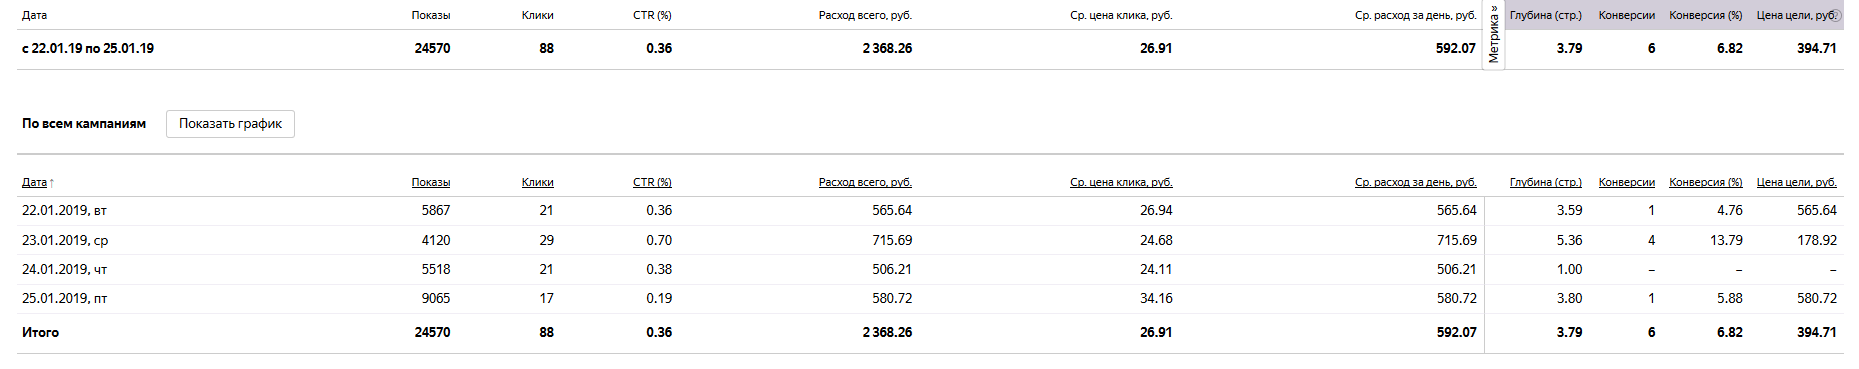Click the sort arrow next to Дата
This screenshot has width=1859, height=369.
point(52,183)
